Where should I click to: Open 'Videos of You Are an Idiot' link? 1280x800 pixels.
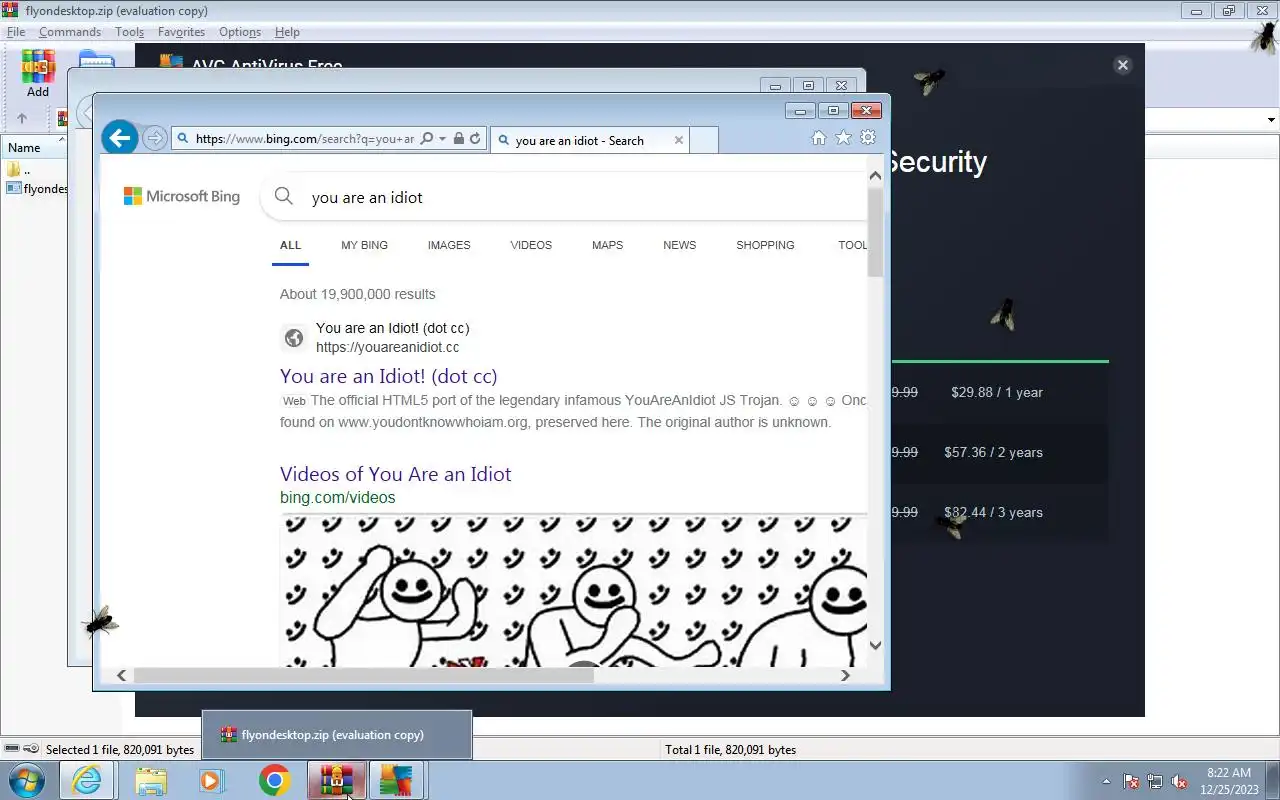(395, 474)
